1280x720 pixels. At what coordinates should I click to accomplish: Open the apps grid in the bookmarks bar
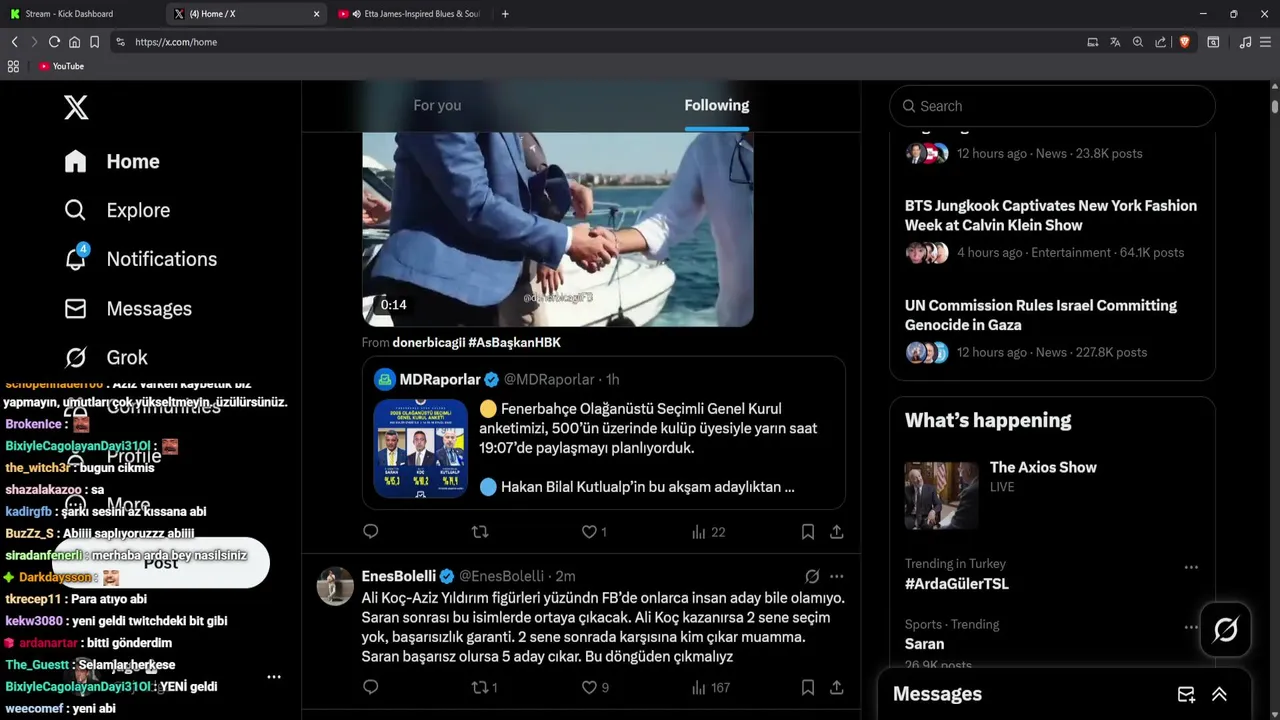click(x=13, y=66)
